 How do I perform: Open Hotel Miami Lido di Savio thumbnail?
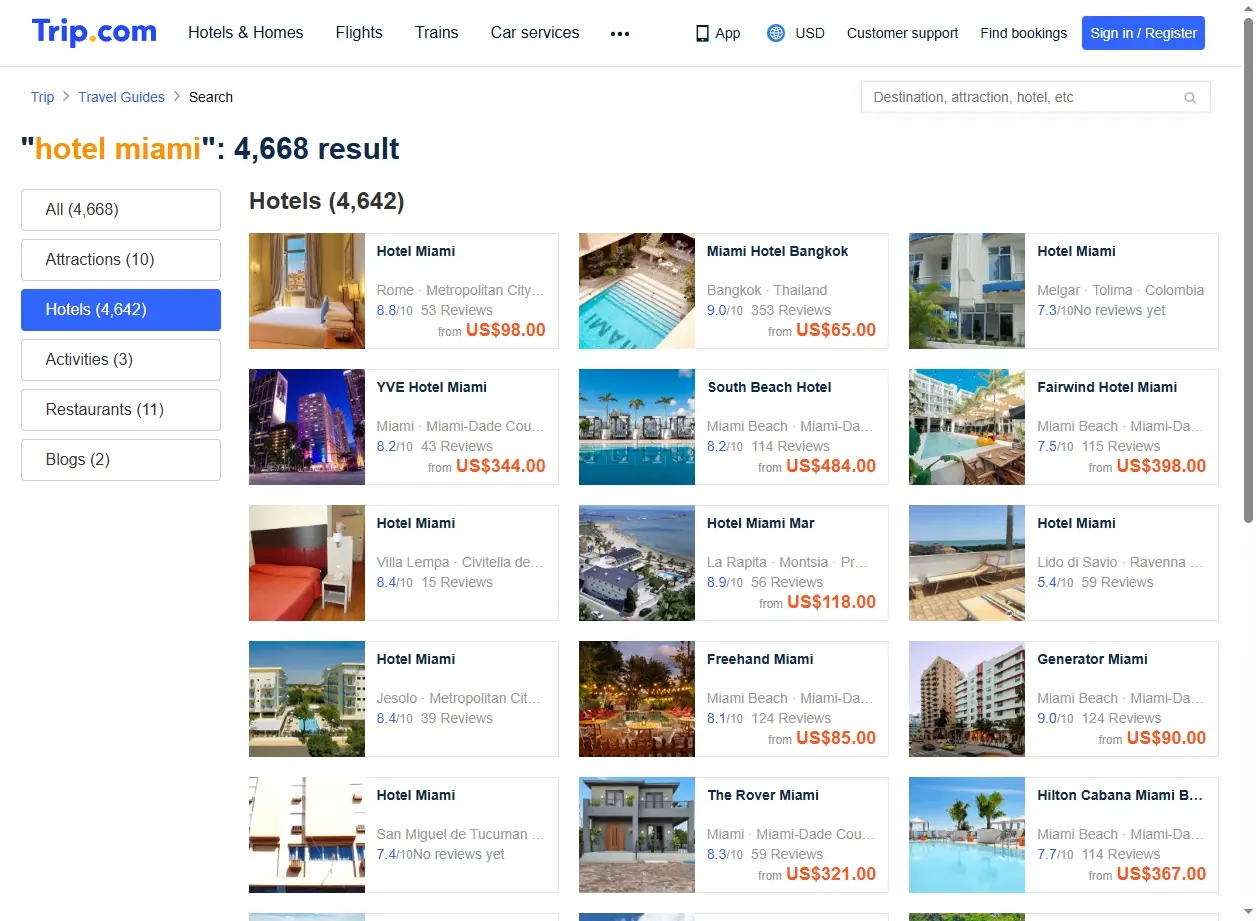pos(967,563)
